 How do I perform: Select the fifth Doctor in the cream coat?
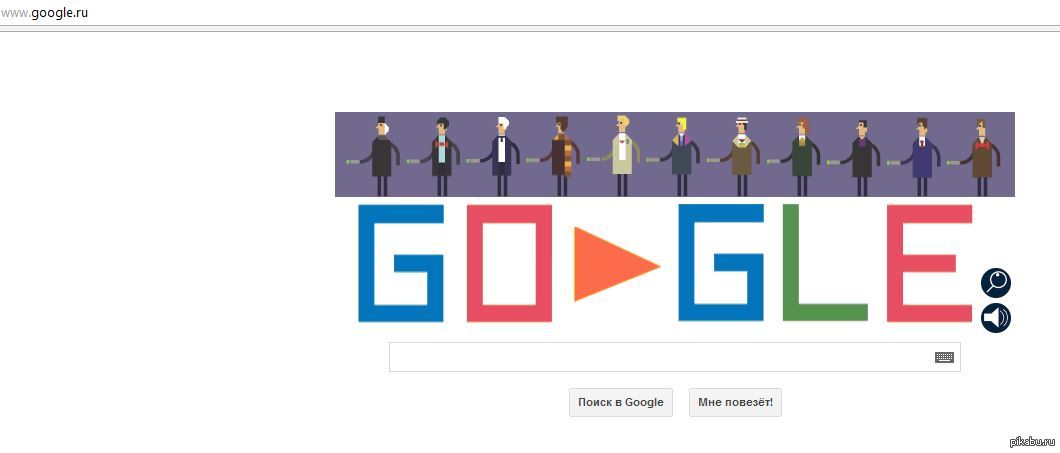[621, 156]
